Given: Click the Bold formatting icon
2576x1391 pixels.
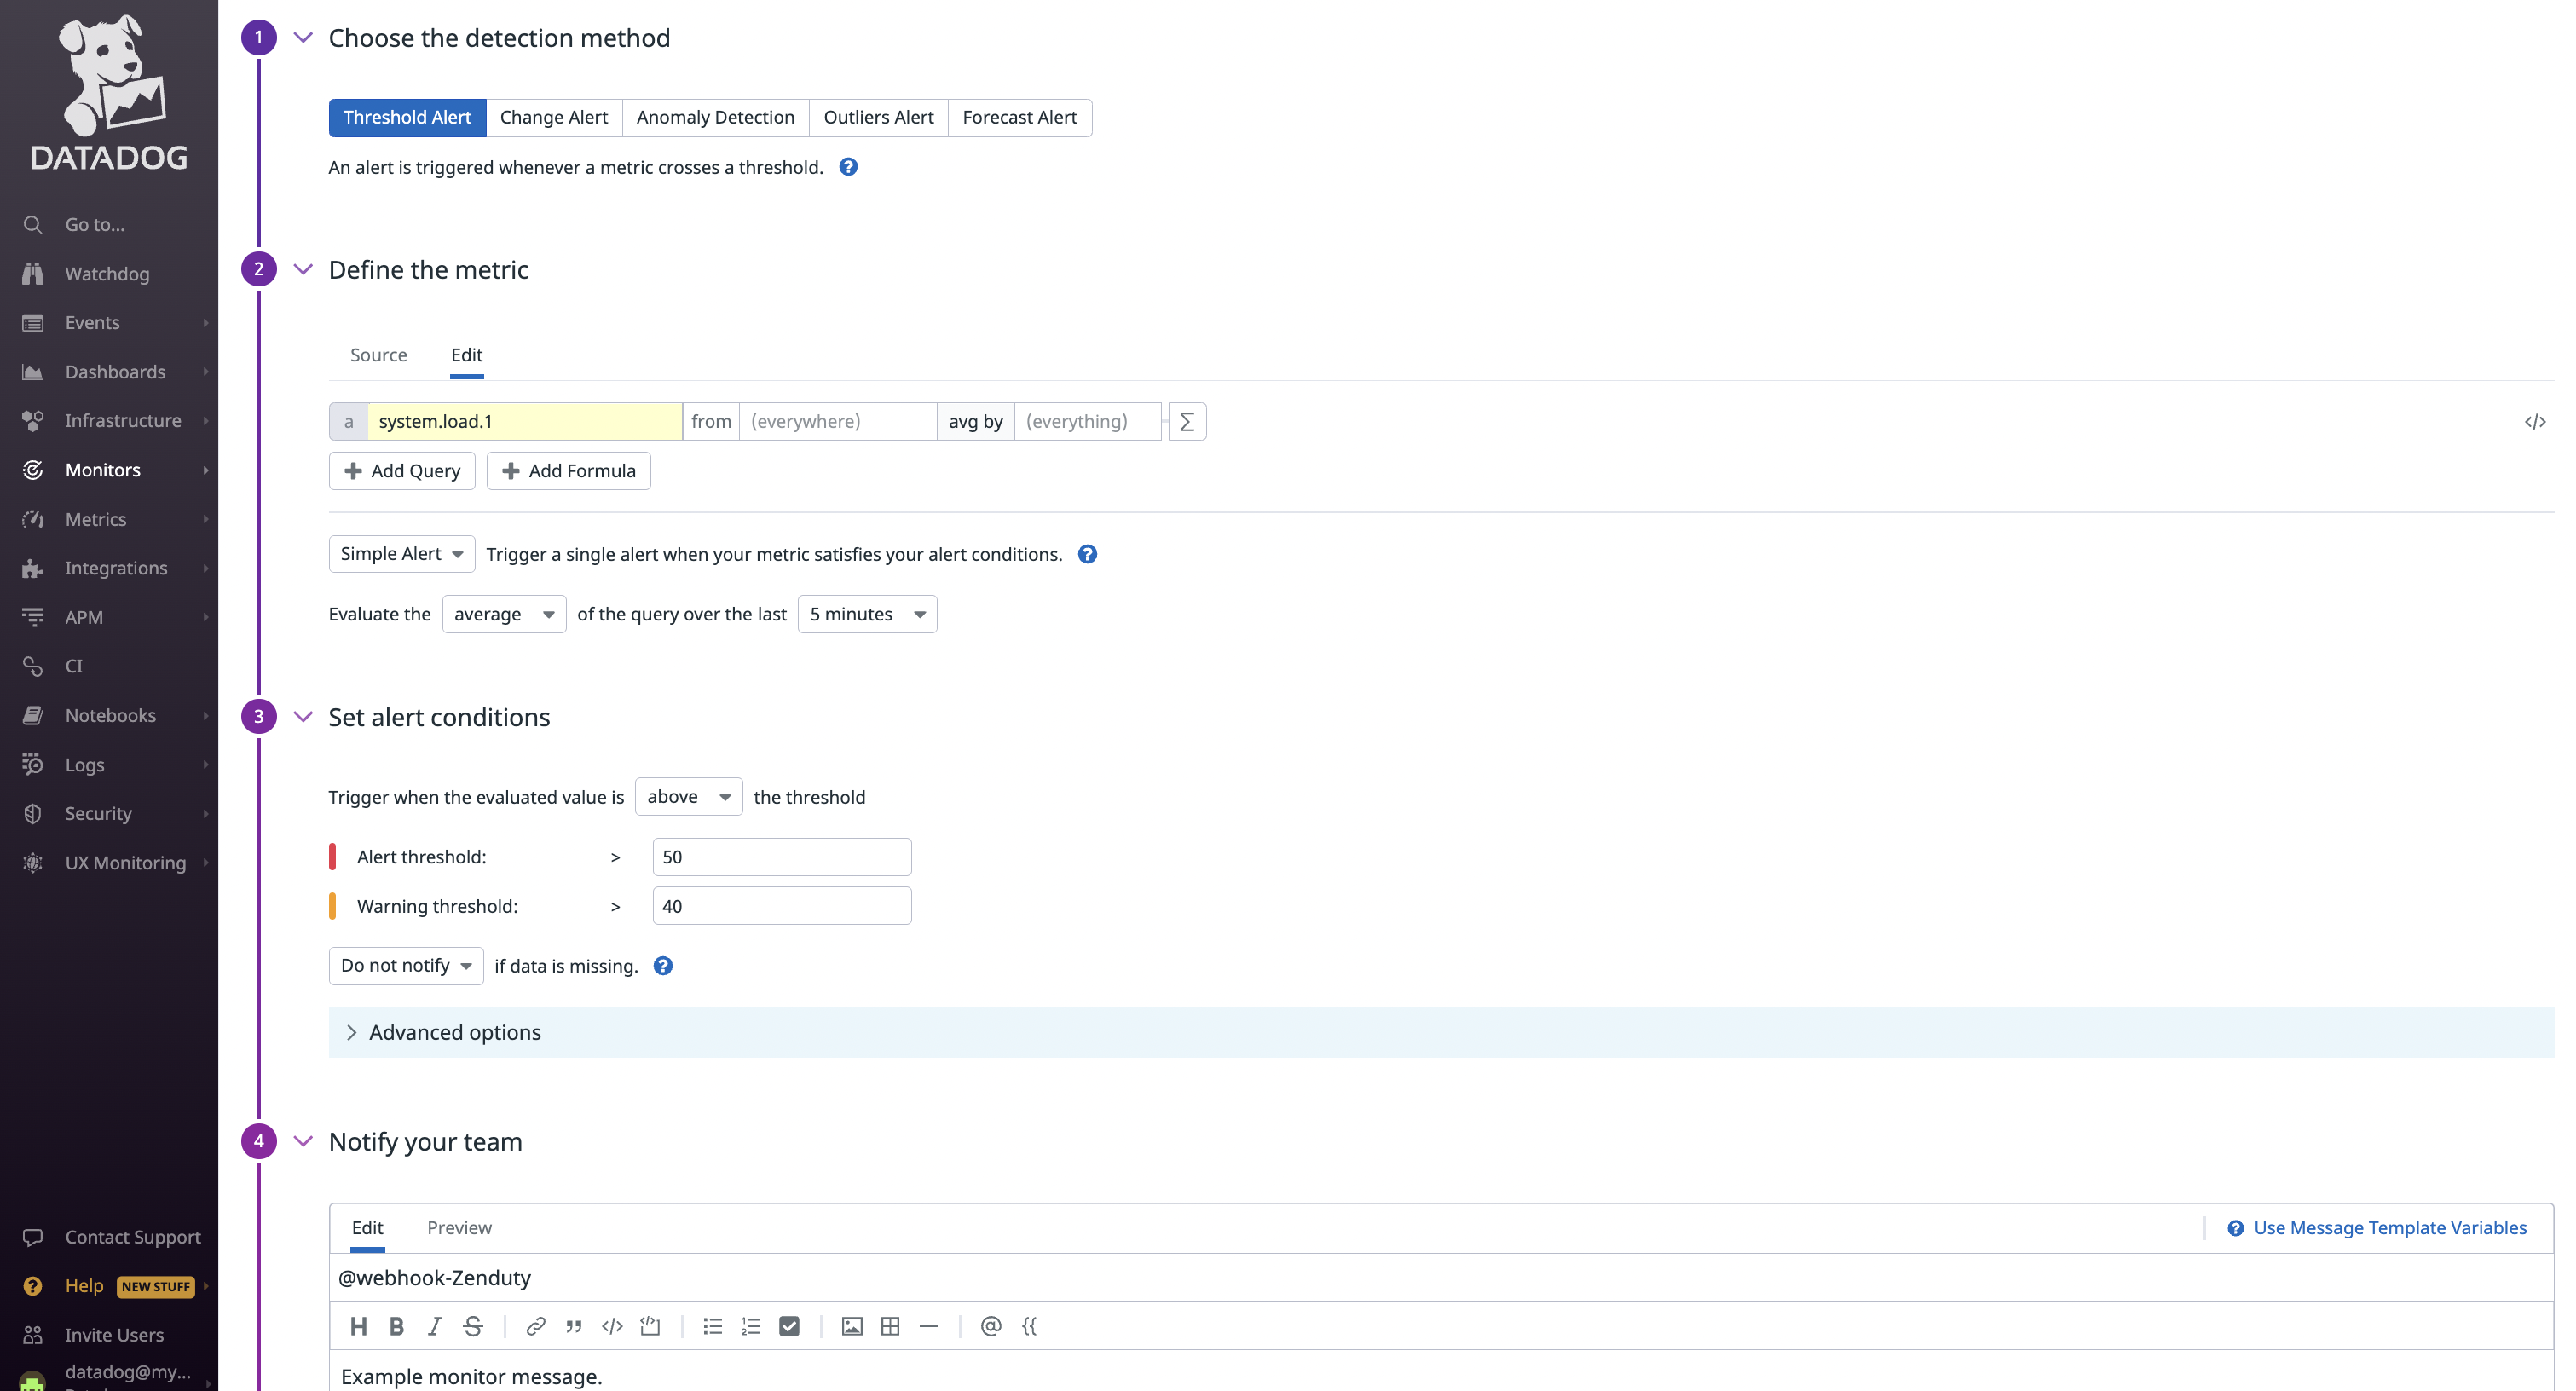Looking at the screenshot, I should point(396,1326).
